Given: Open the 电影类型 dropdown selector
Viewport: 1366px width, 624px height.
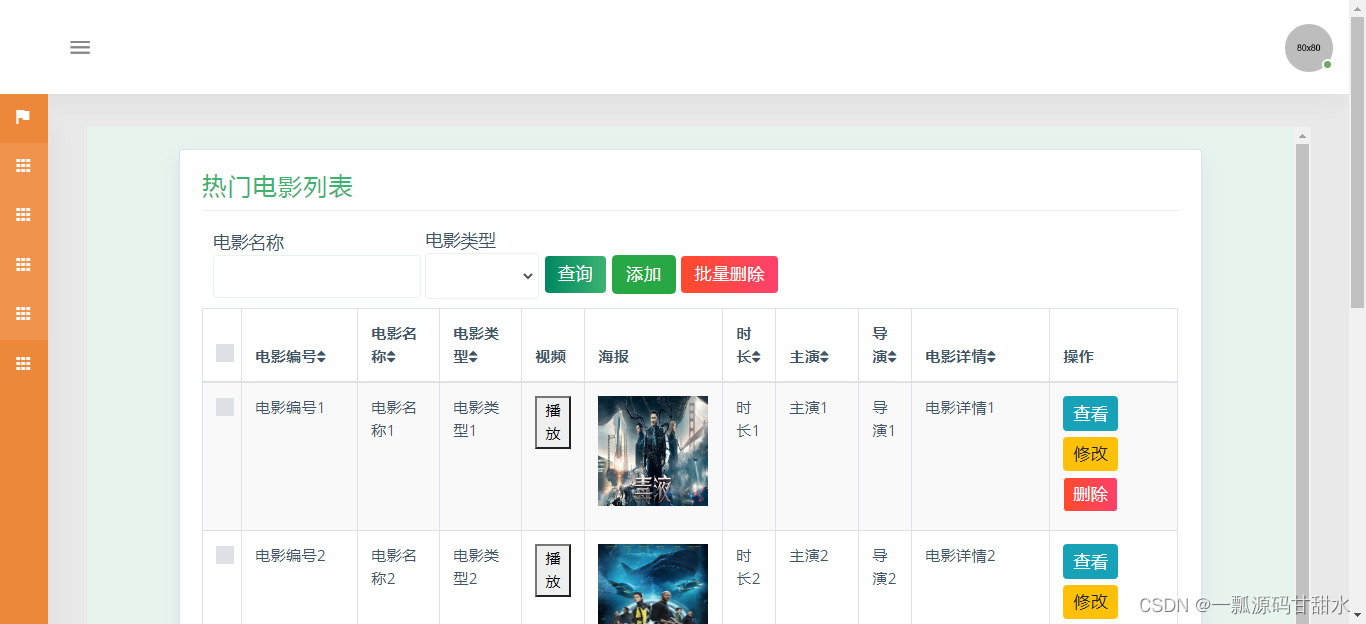Looking at the screenshot, I should pyautogui.click(x=482, y=276).
